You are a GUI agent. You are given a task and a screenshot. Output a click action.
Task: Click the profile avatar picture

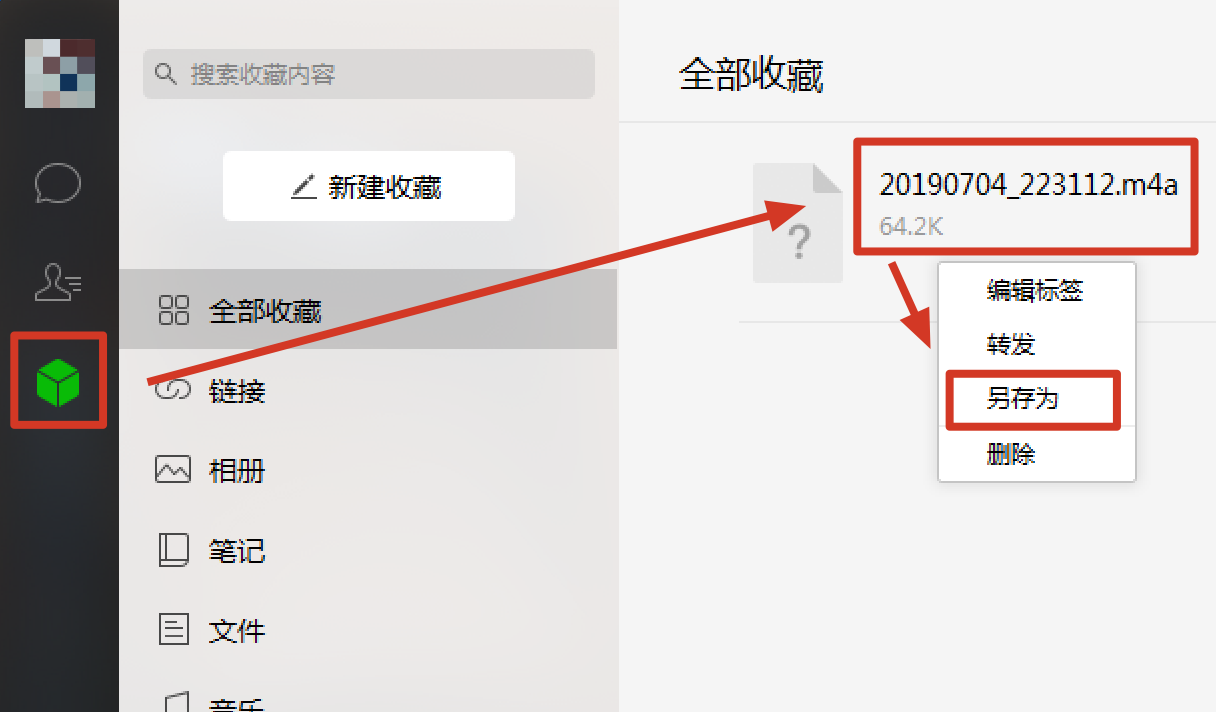coord(60,73)
